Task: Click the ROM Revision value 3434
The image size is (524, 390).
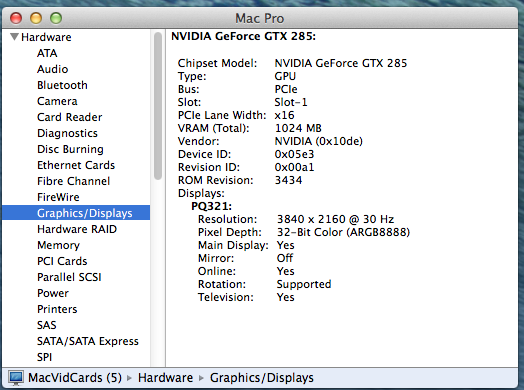Action: (x=288, y=180)
